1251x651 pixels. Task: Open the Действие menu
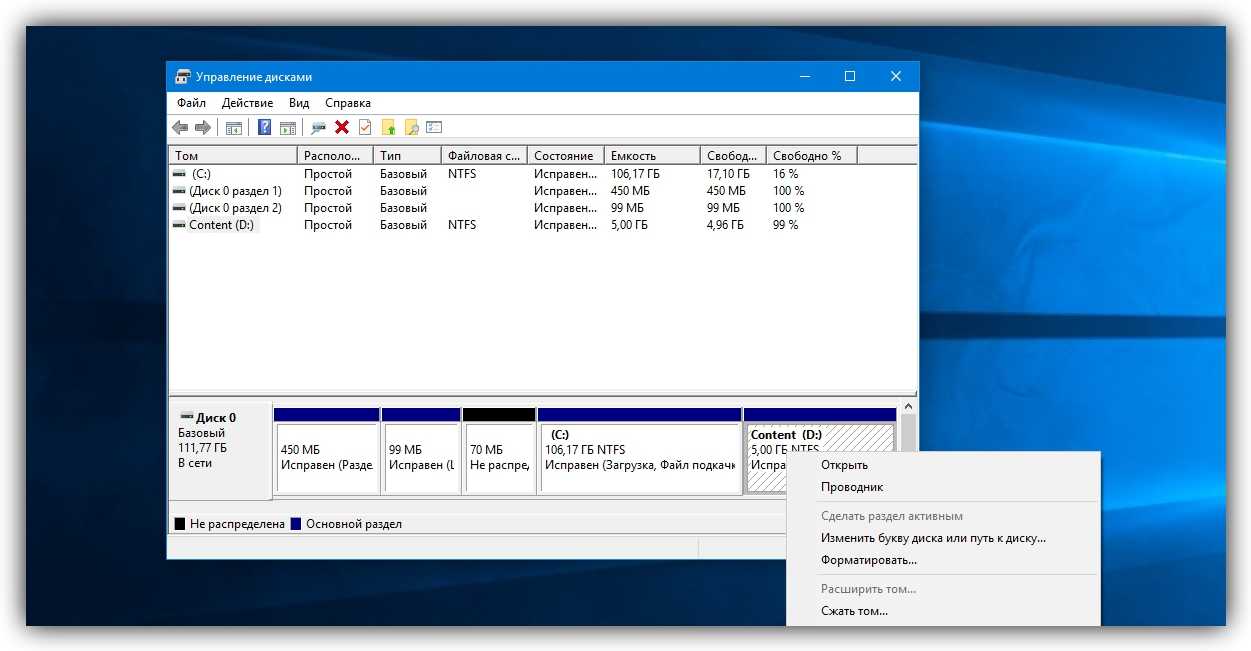pyautogui.click(x=247, y=103)
